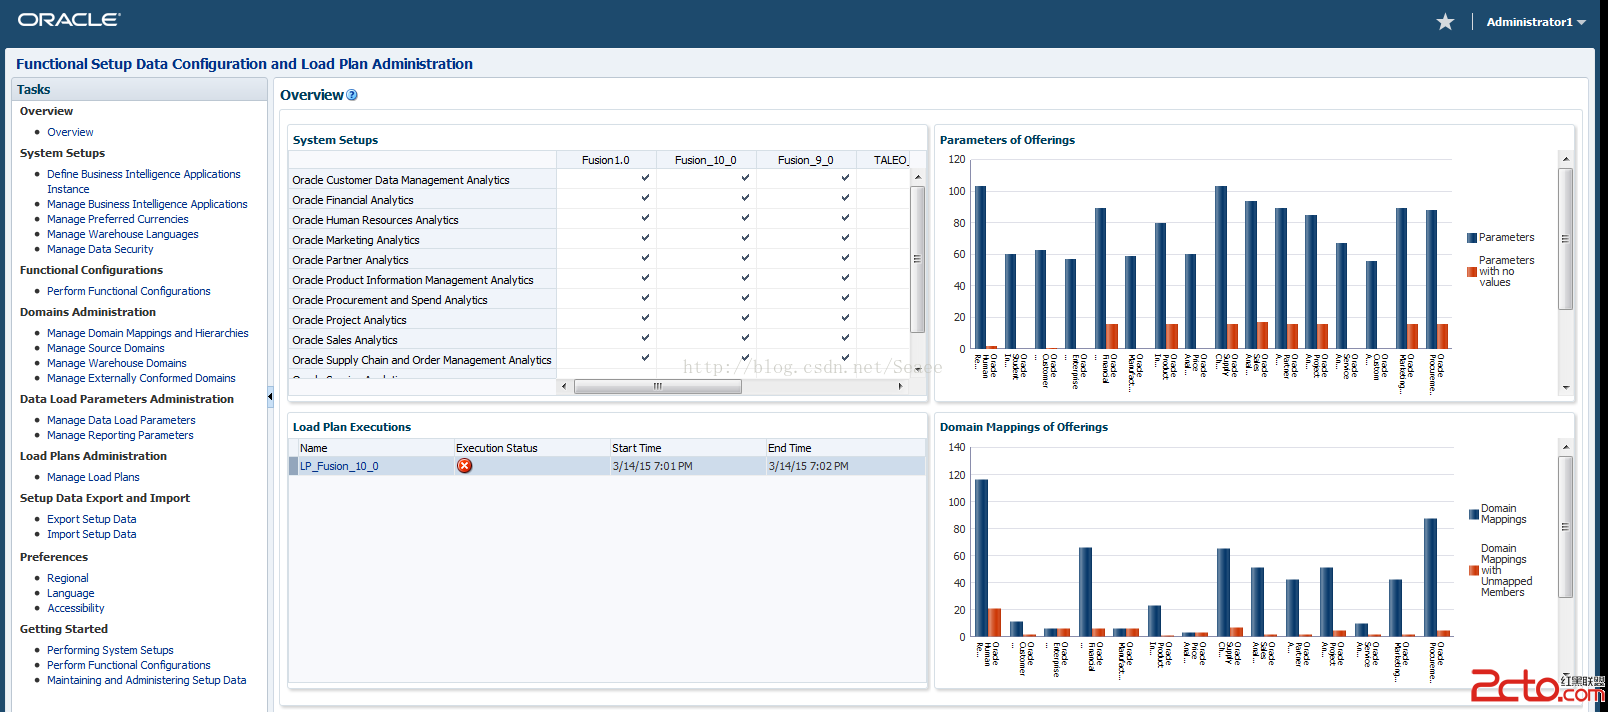Open Manage Domain Mappings and Hierarchies link
The width and height of the screenshot is (1608, 712).
coord(147,333)
